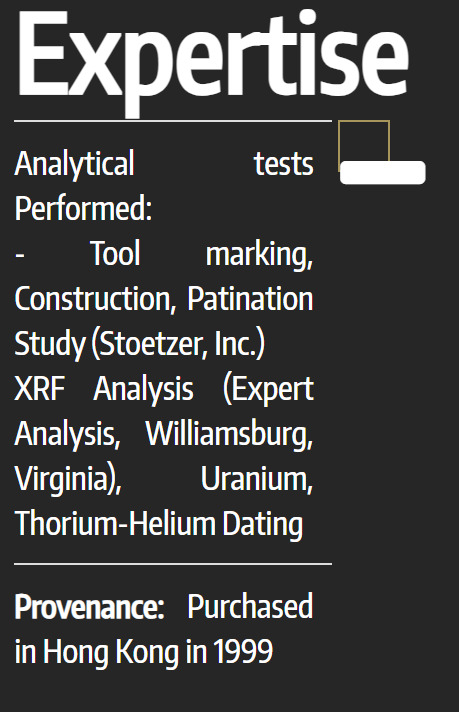Click the horizontal divider above Provenance
Viewport: 459px width, 712px height.
point(173,564)
